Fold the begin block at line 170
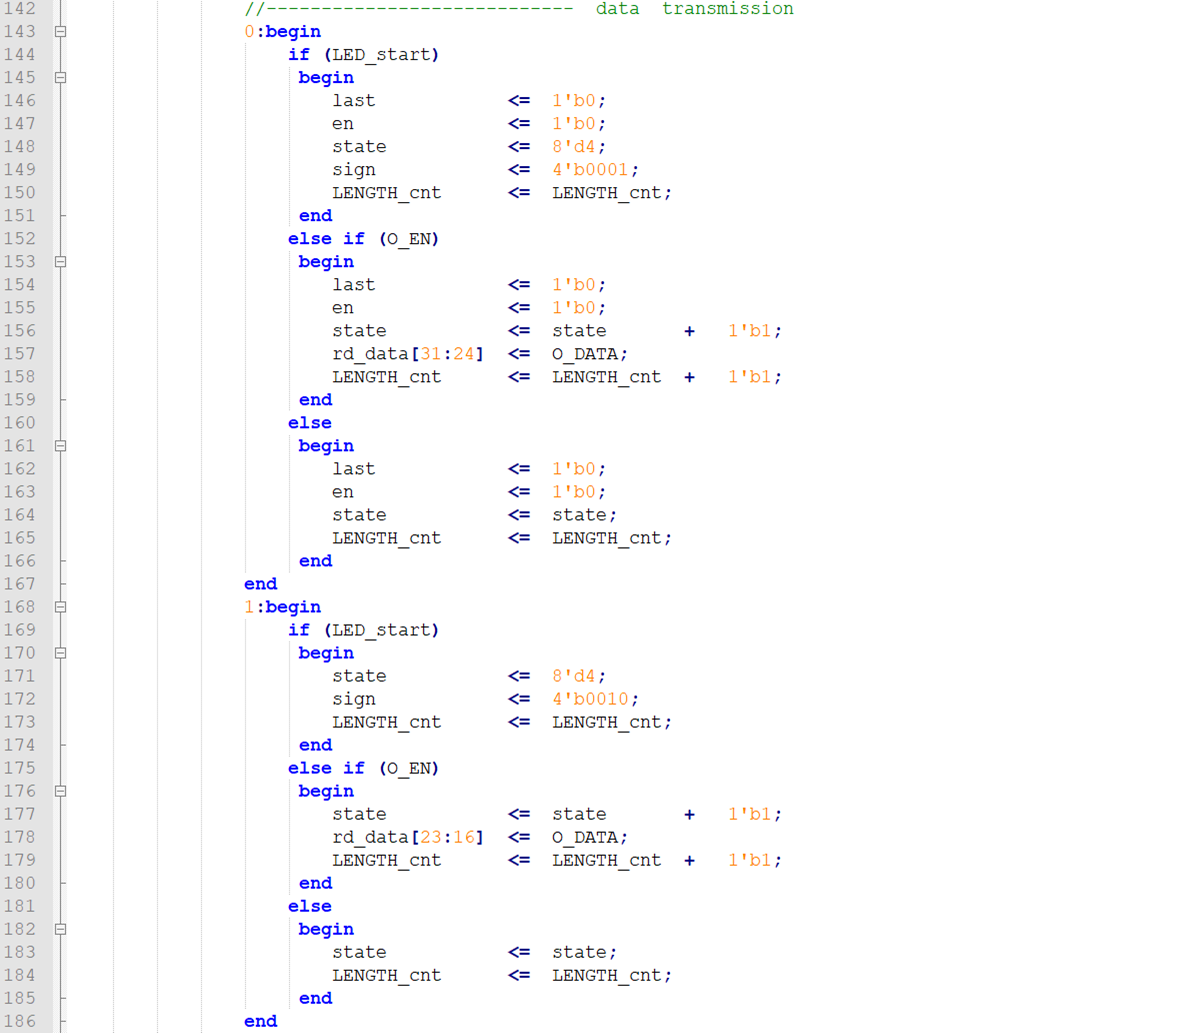Screen dimensions: 1200x1033 click(60, 653)
